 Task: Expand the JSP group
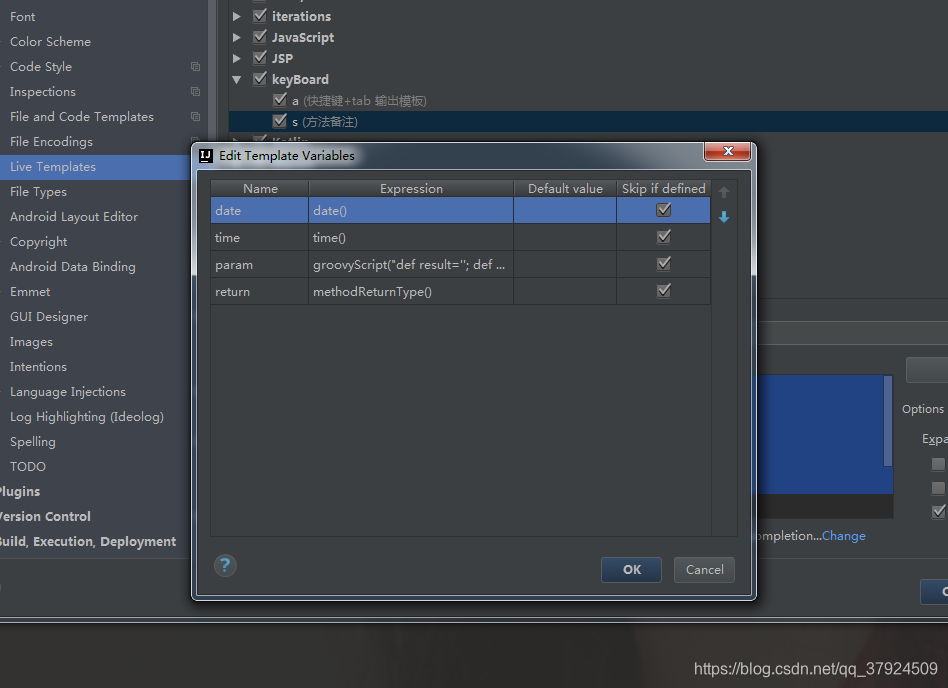(237, 59)
